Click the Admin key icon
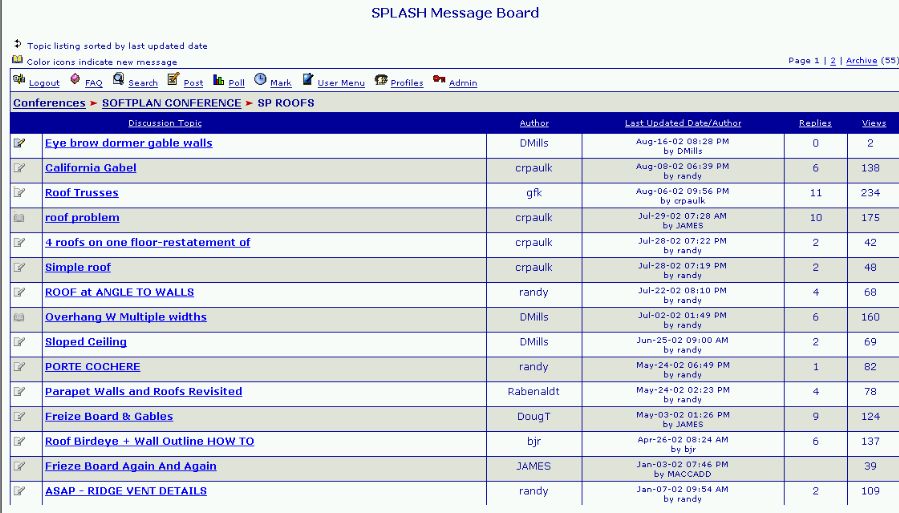The width and height of the screenshot is (899, 513). click(x=439, y=80)
